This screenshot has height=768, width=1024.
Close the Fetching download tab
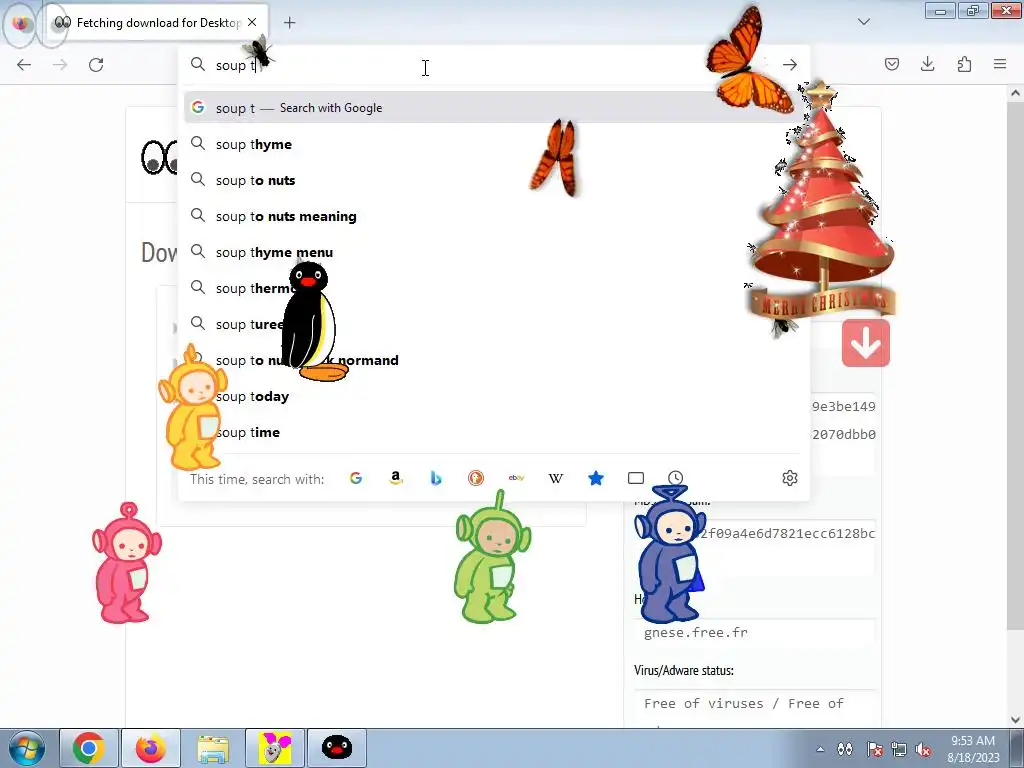point(252,22)
